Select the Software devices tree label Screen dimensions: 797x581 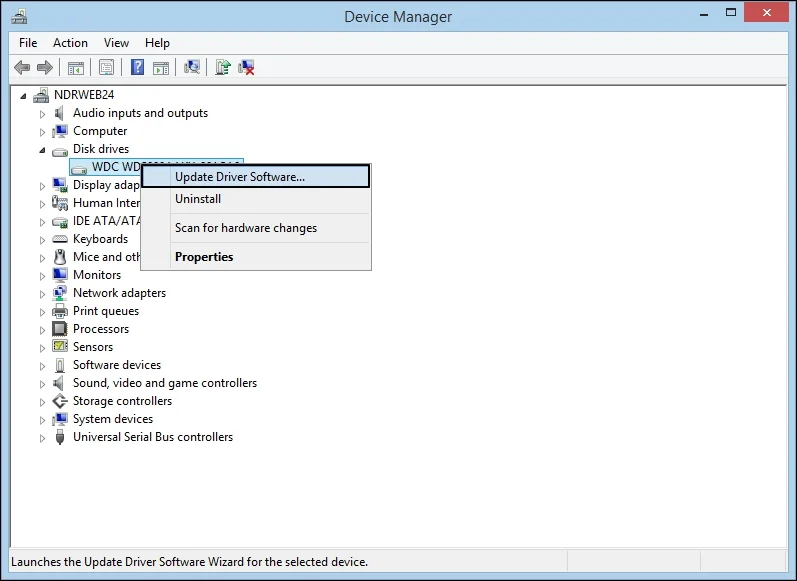tap(117, 365)
